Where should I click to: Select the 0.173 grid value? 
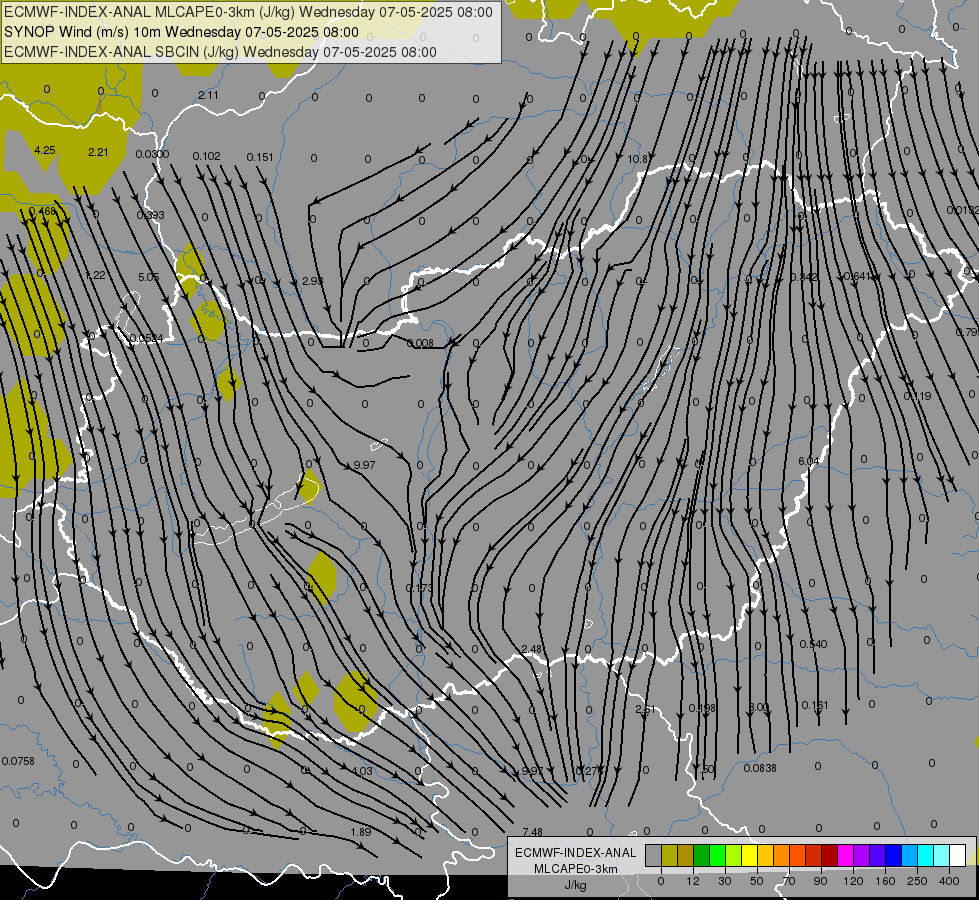point(419,588)
